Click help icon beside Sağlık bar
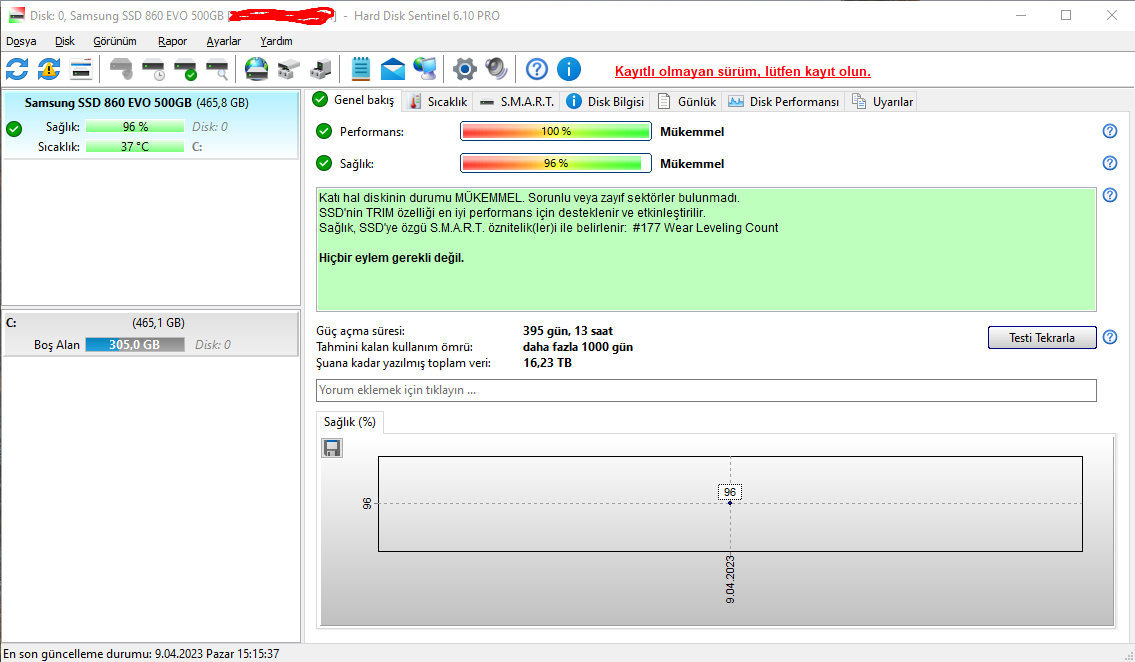This screenshot has height=662, width=1135. coord(1110,163)
